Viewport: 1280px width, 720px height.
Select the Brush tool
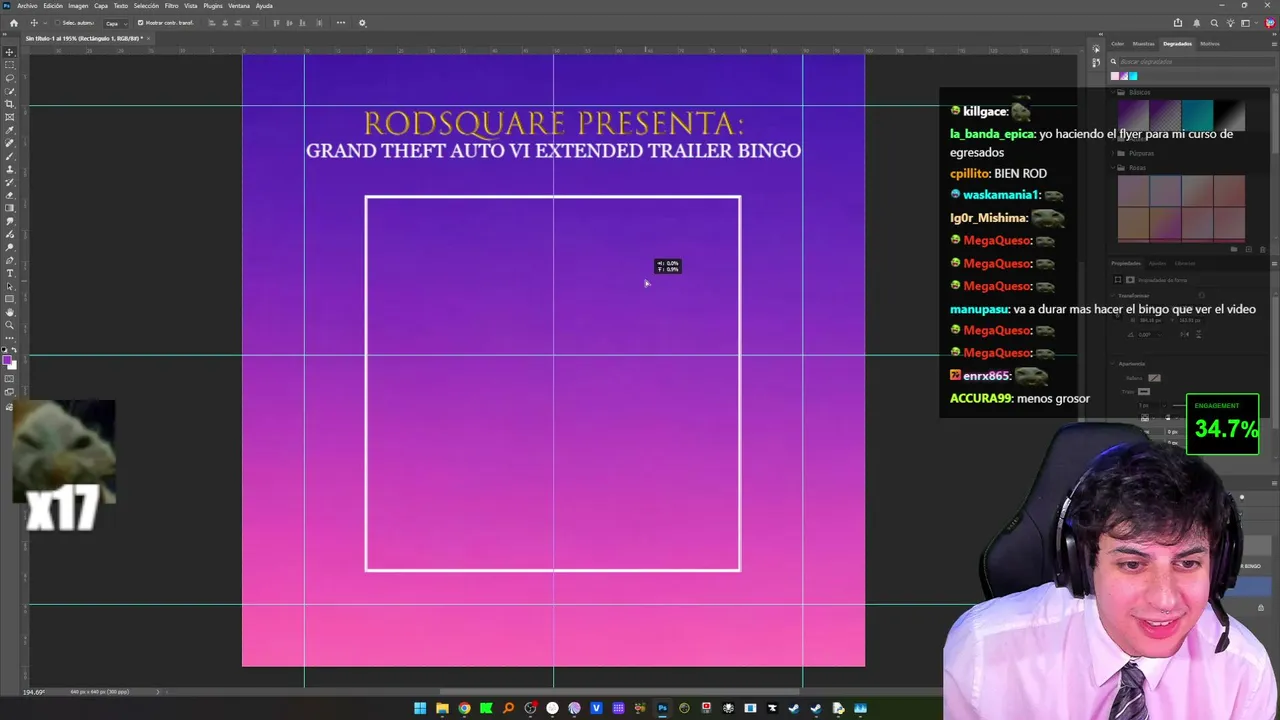coord(10,156)
